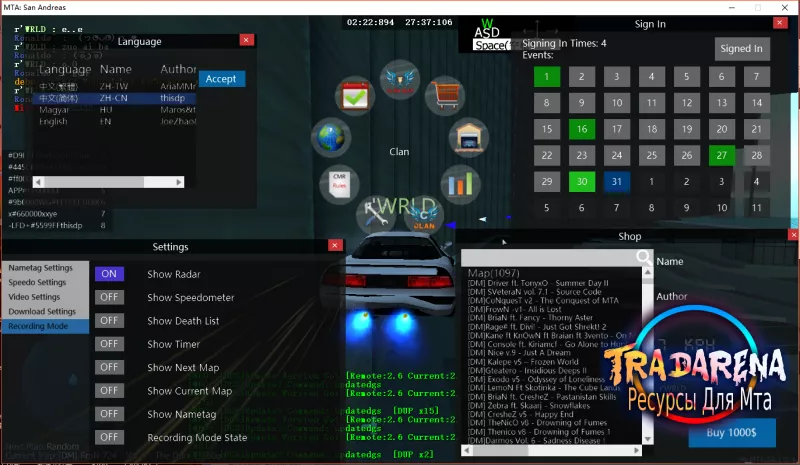Click the winged emblem icon at top of radial menu
Image resolution: width=800 pixels, height=465 pixels.
(x=399, y=79)
